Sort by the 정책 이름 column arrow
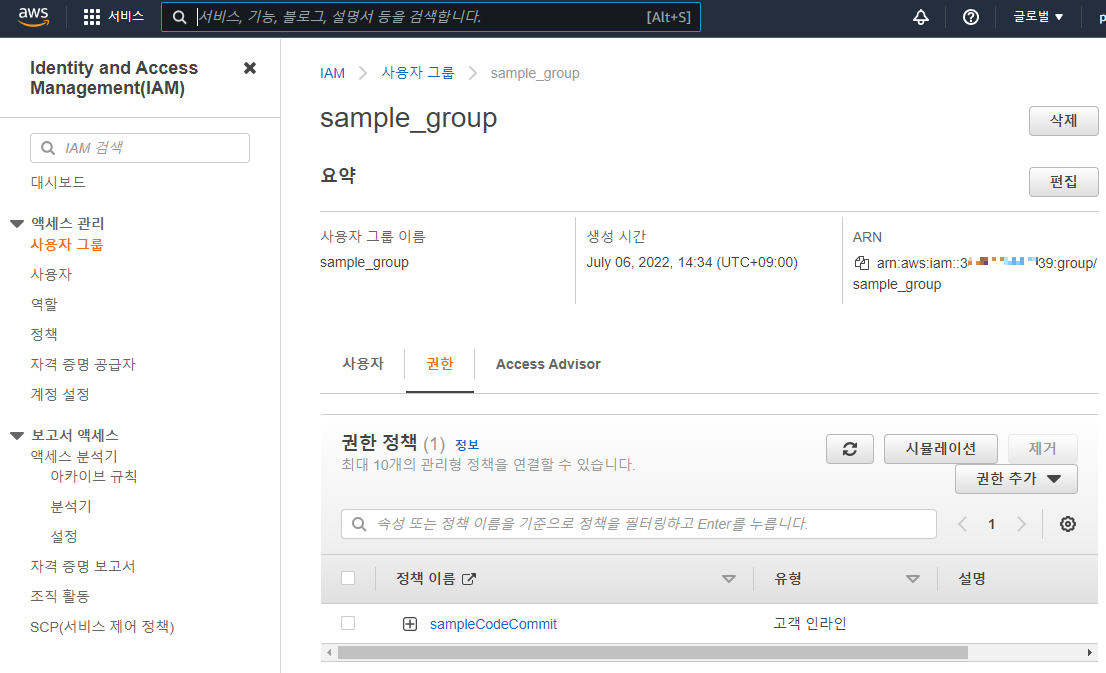This screenshot has height=673, width=1106. pyautogui.click(x=729, y=579)
